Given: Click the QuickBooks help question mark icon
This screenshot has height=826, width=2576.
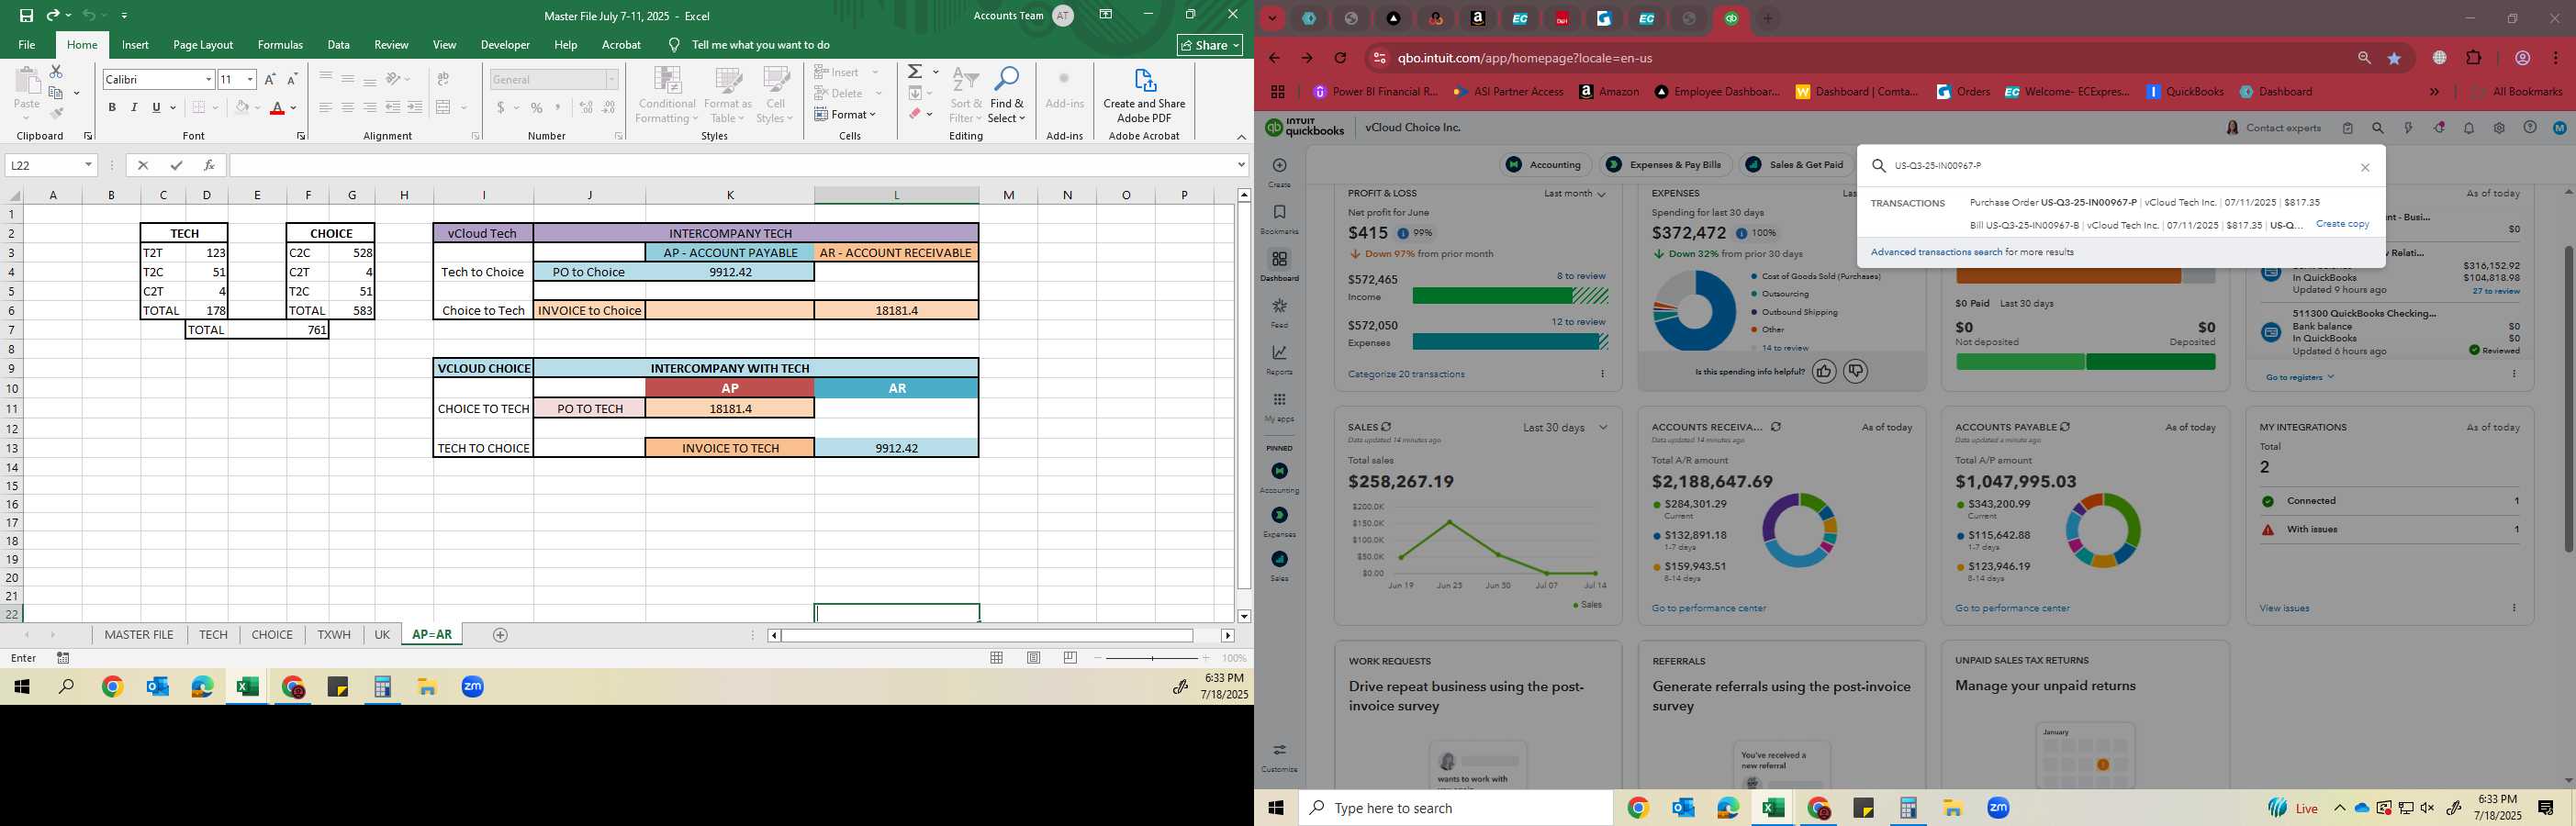Looking at the screenshot, I should (x=2529, y=128).
